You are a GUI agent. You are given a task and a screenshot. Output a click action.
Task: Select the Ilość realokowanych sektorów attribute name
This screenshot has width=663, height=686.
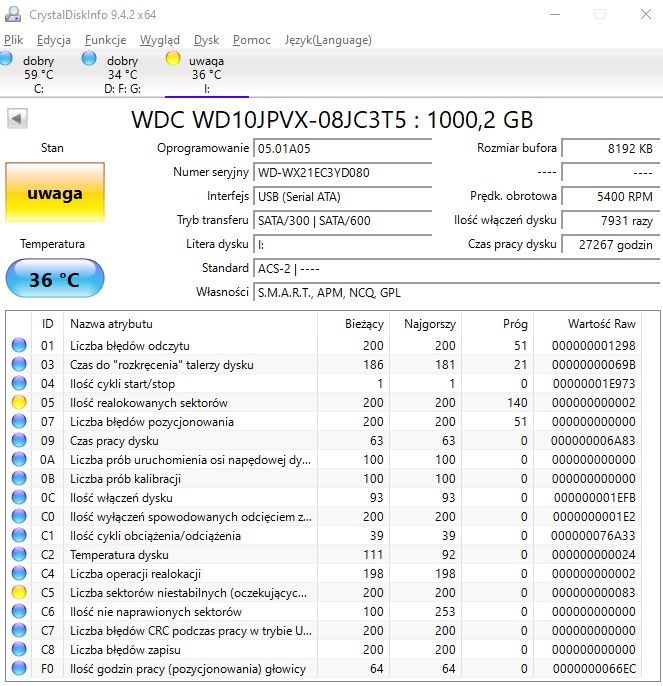coord(149,402)
